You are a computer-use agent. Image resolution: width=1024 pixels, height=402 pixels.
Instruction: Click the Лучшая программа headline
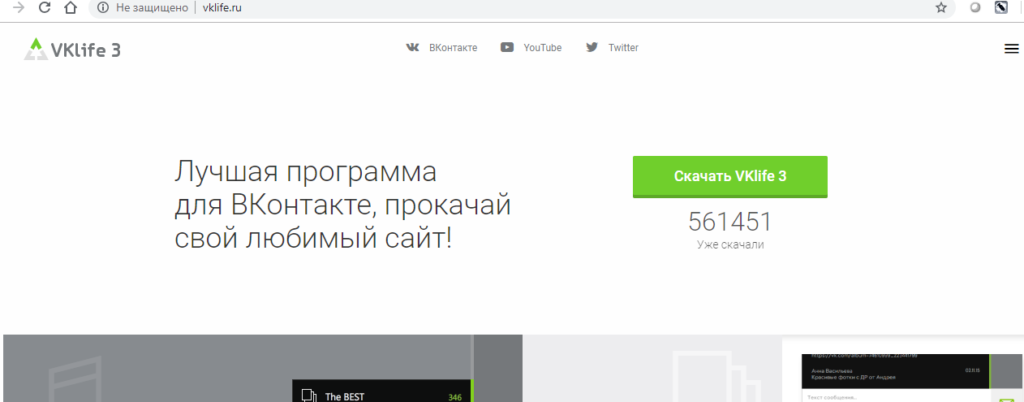coord(342,206)
